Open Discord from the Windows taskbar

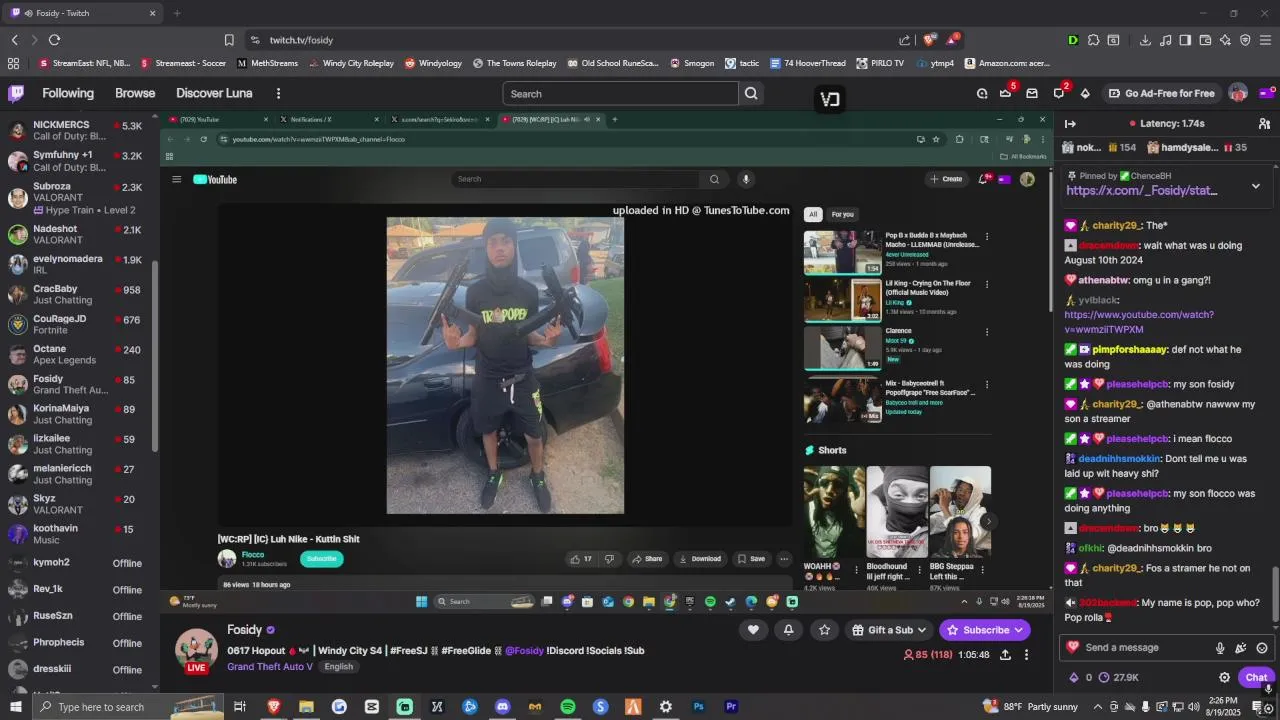pos(502,706)
